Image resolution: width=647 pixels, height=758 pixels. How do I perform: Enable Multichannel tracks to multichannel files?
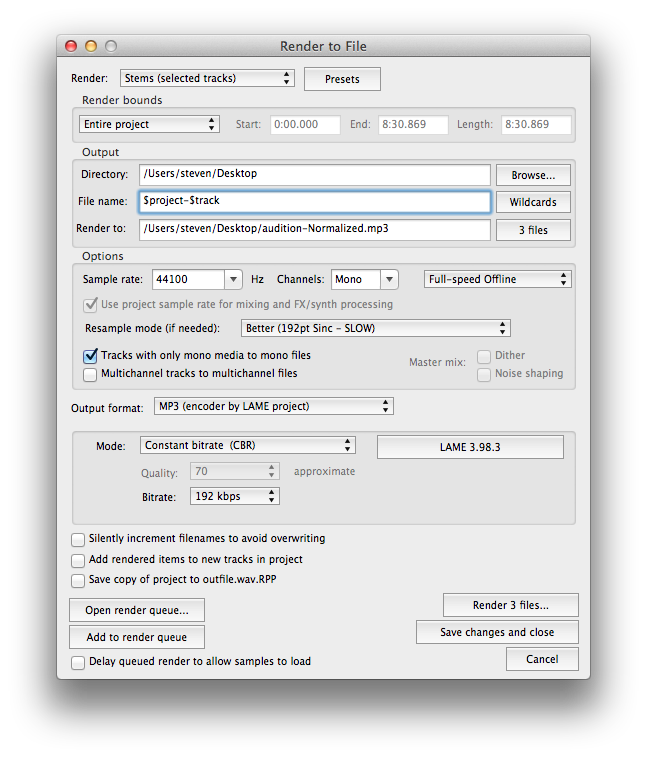[91, 374]
